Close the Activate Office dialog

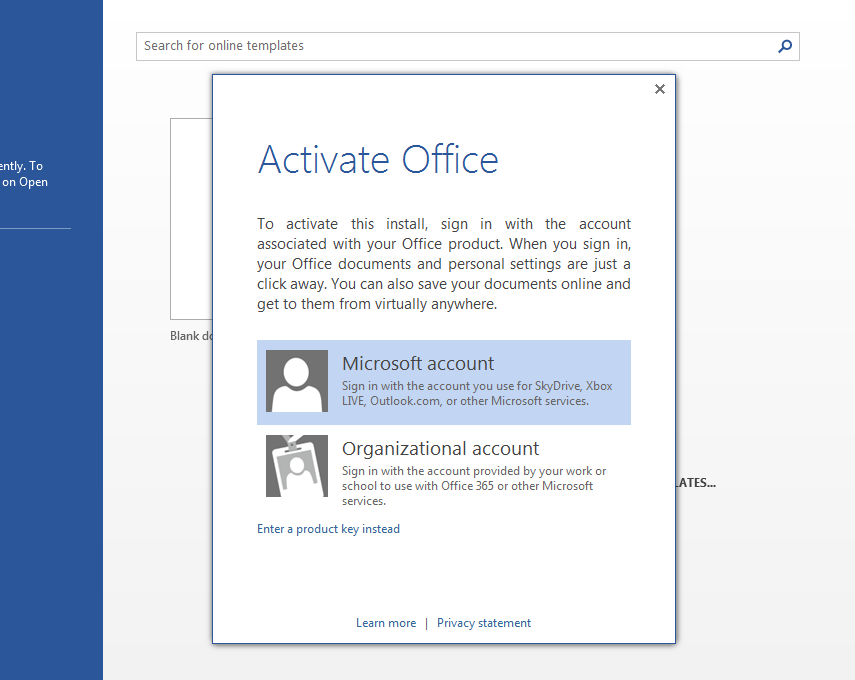[660, 89]
